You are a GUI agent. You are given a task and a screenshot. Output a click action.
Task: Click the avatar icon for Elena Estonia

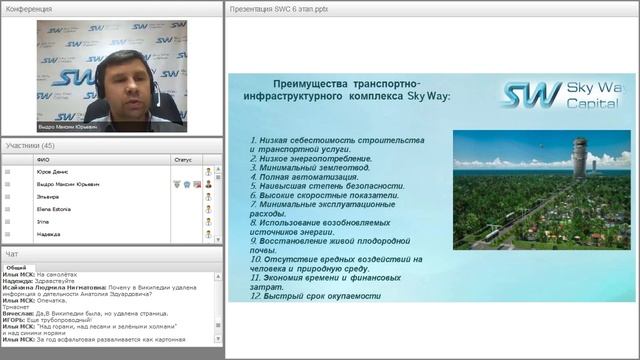(209, 209)
